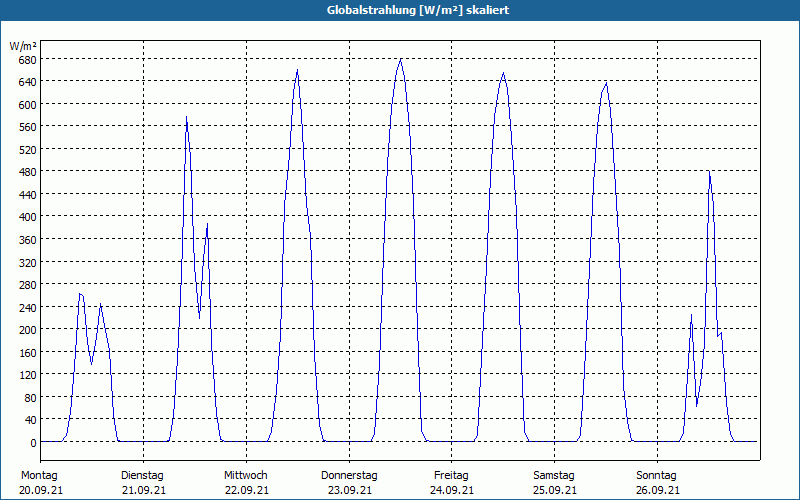Select the date 21.09.21

coord(144,491)
